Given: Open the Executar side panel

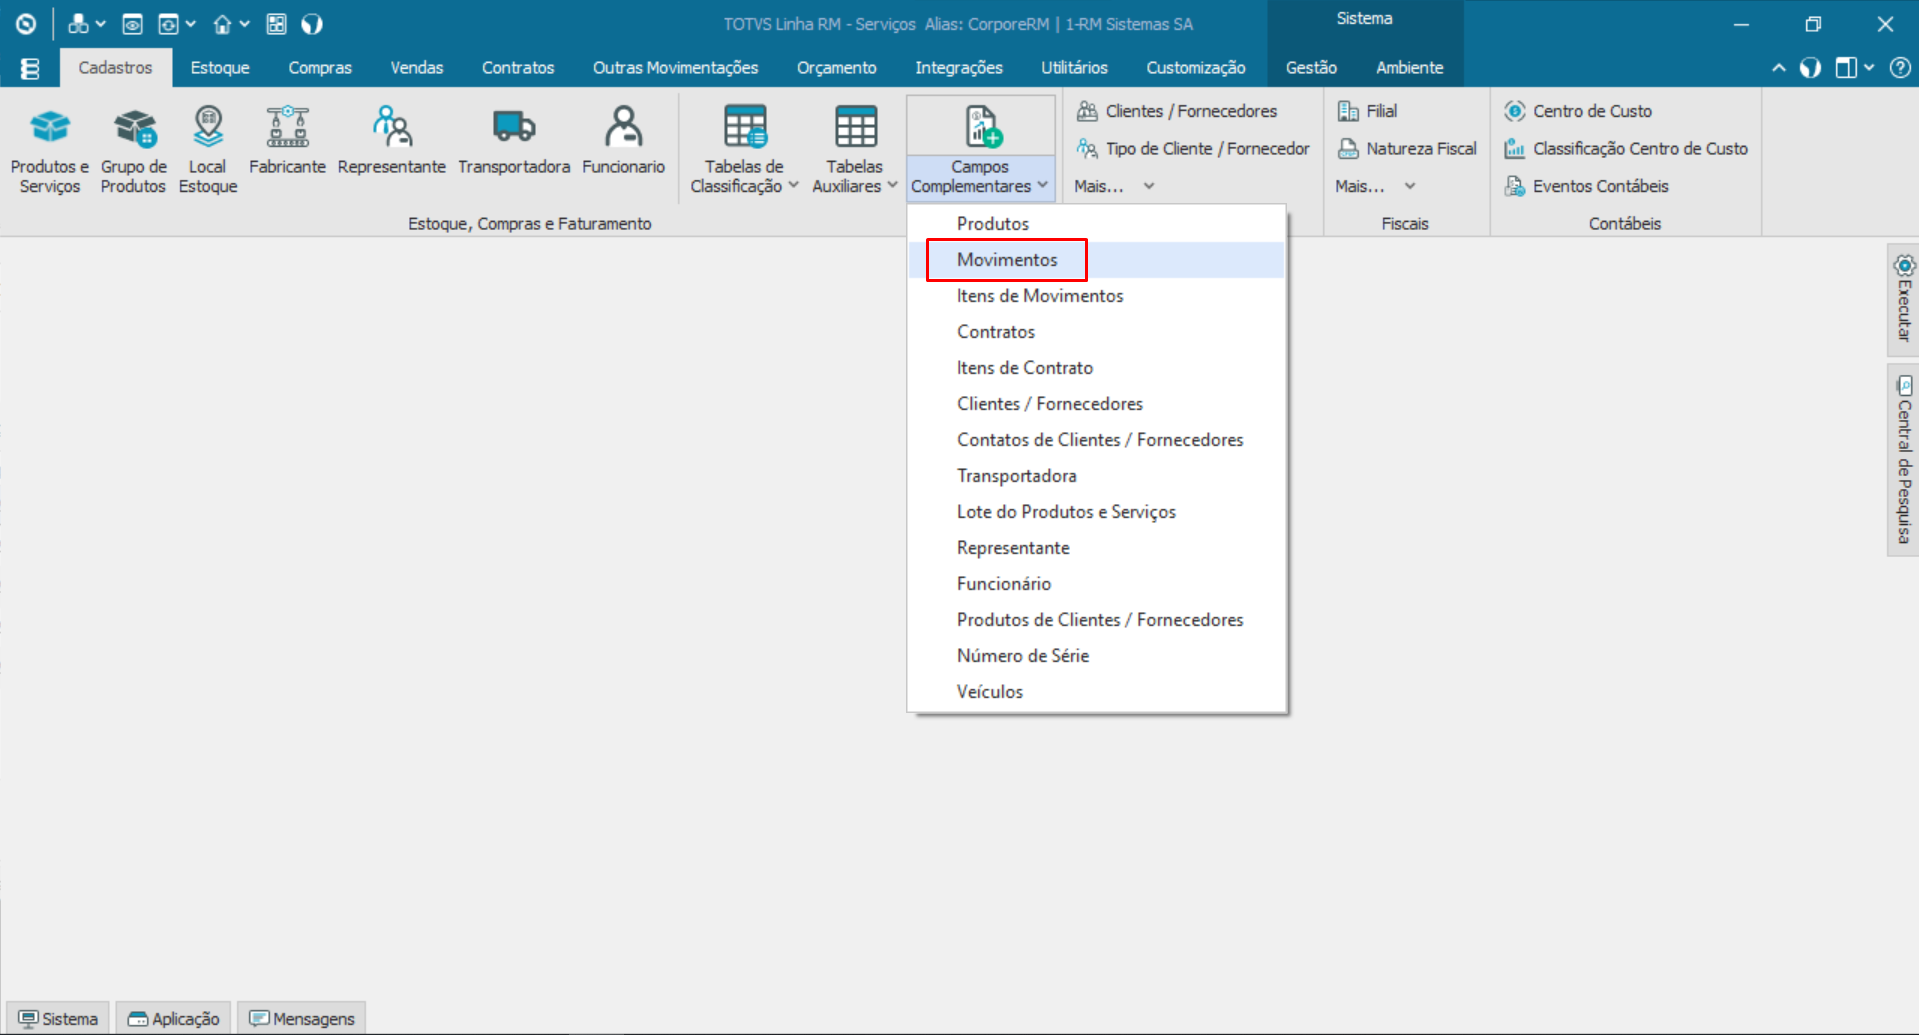Looking at the screenshot, I should click(1903, 300).
